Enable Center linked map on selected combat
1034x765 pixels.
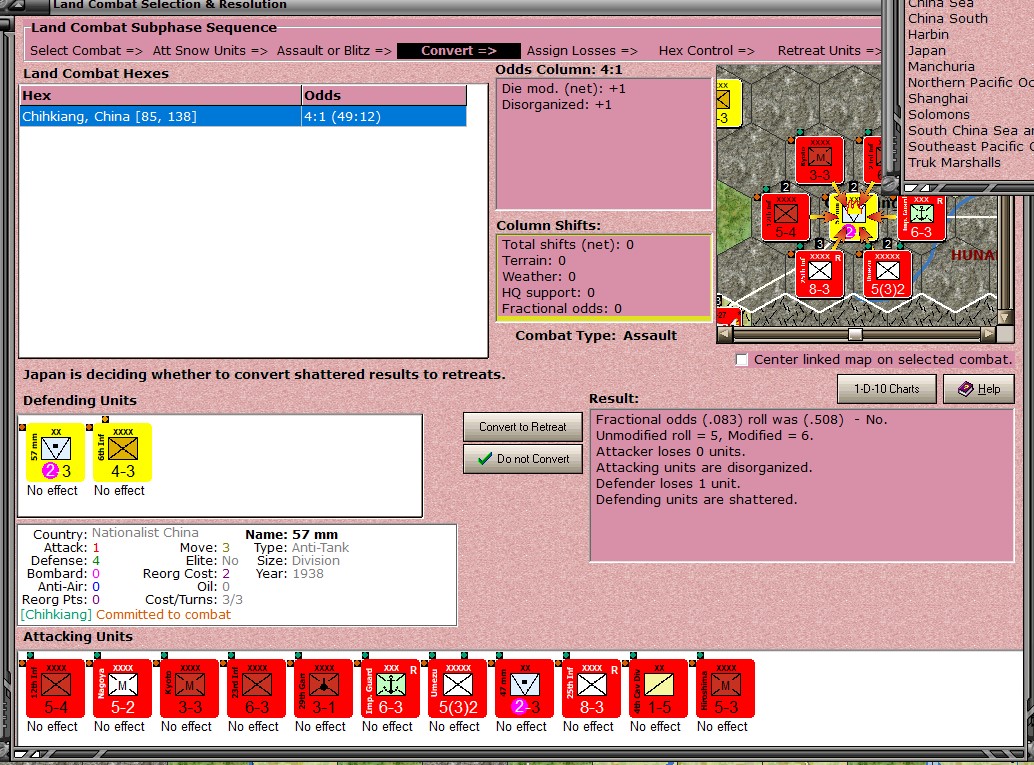click(742, 359)
